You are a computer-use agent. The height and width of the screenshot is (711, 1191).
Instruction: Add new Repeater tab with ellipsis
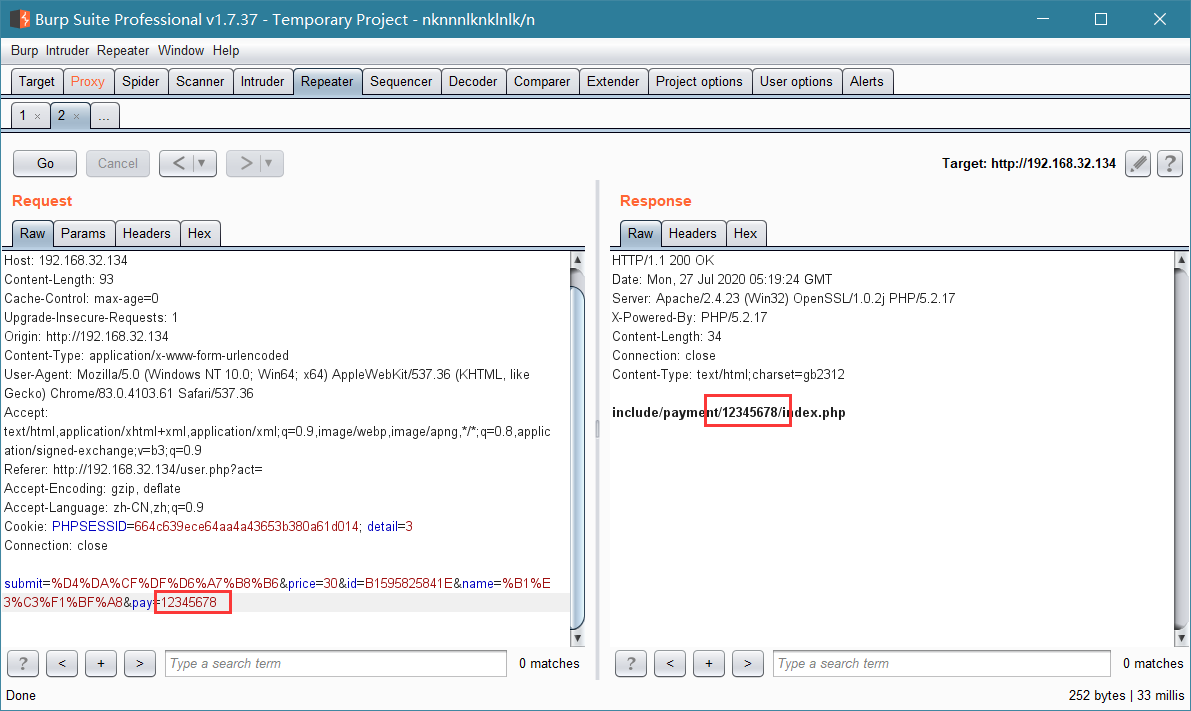[104, 115]
